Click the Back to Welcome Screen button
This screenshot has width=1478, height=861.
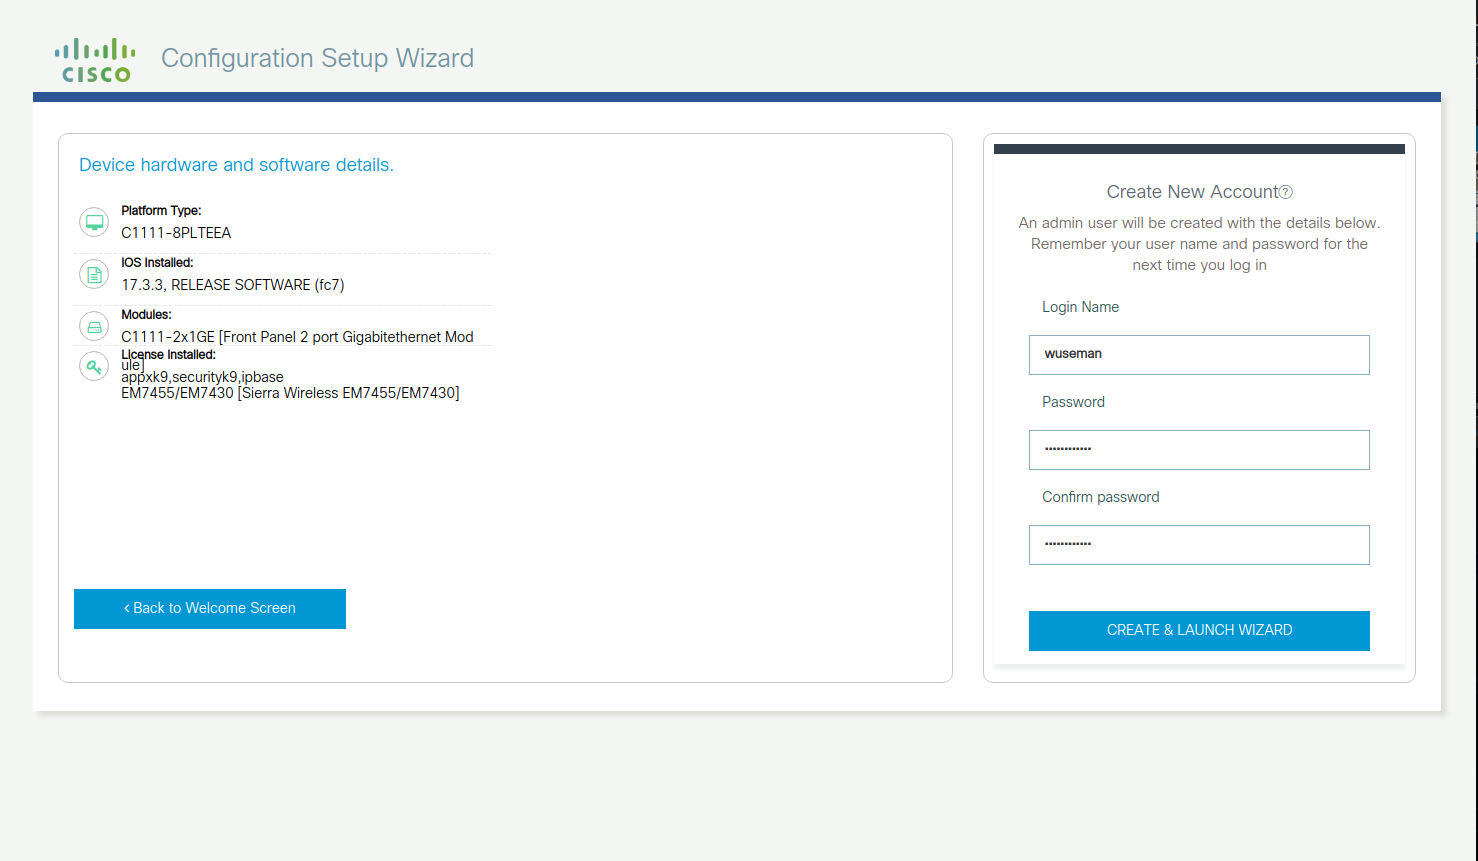tap(209, 608)
